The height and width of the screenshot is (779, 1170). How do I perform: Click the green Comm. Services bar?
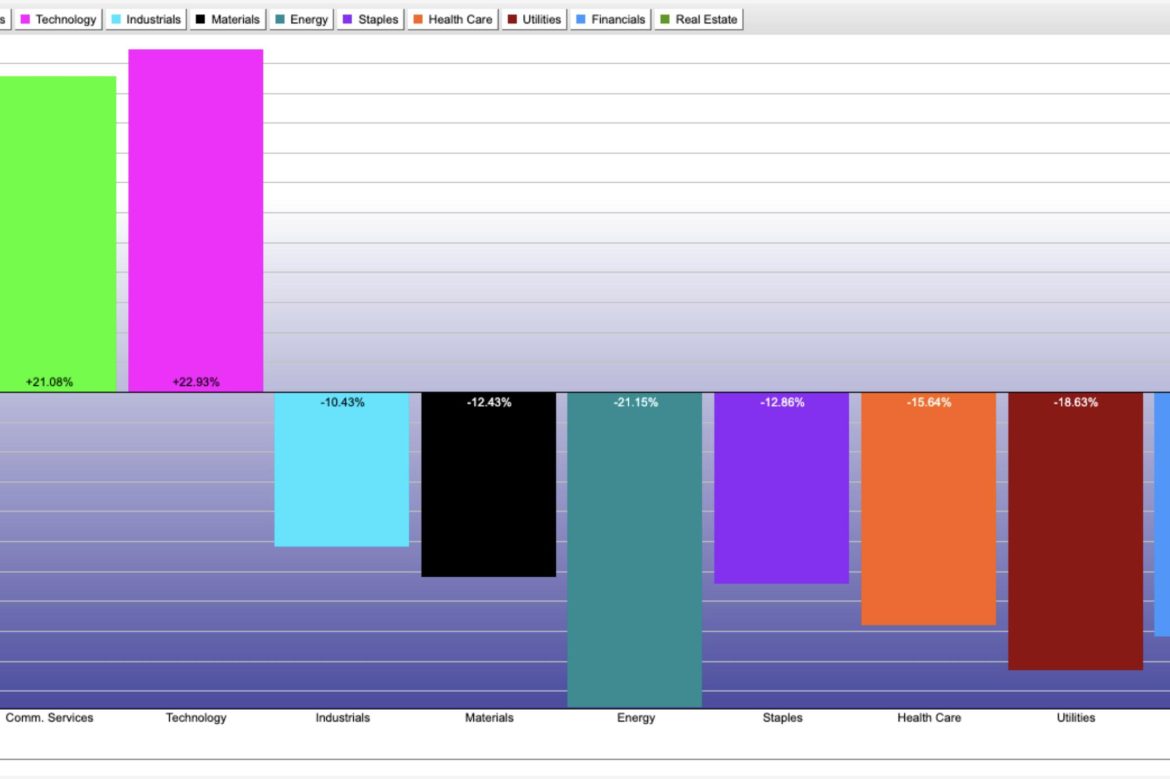[x=57, y=234]
